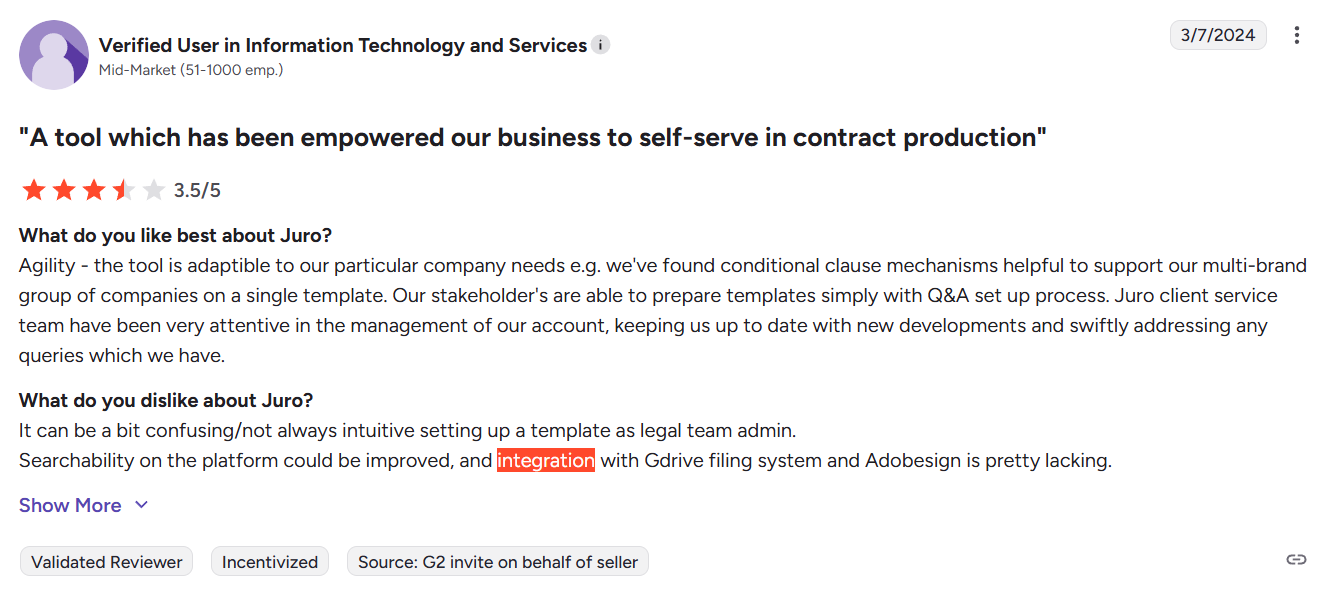This screenshot has height=591, width=1324.
Task: Click the Validated Reviewer badge
Action: point(105,561)
